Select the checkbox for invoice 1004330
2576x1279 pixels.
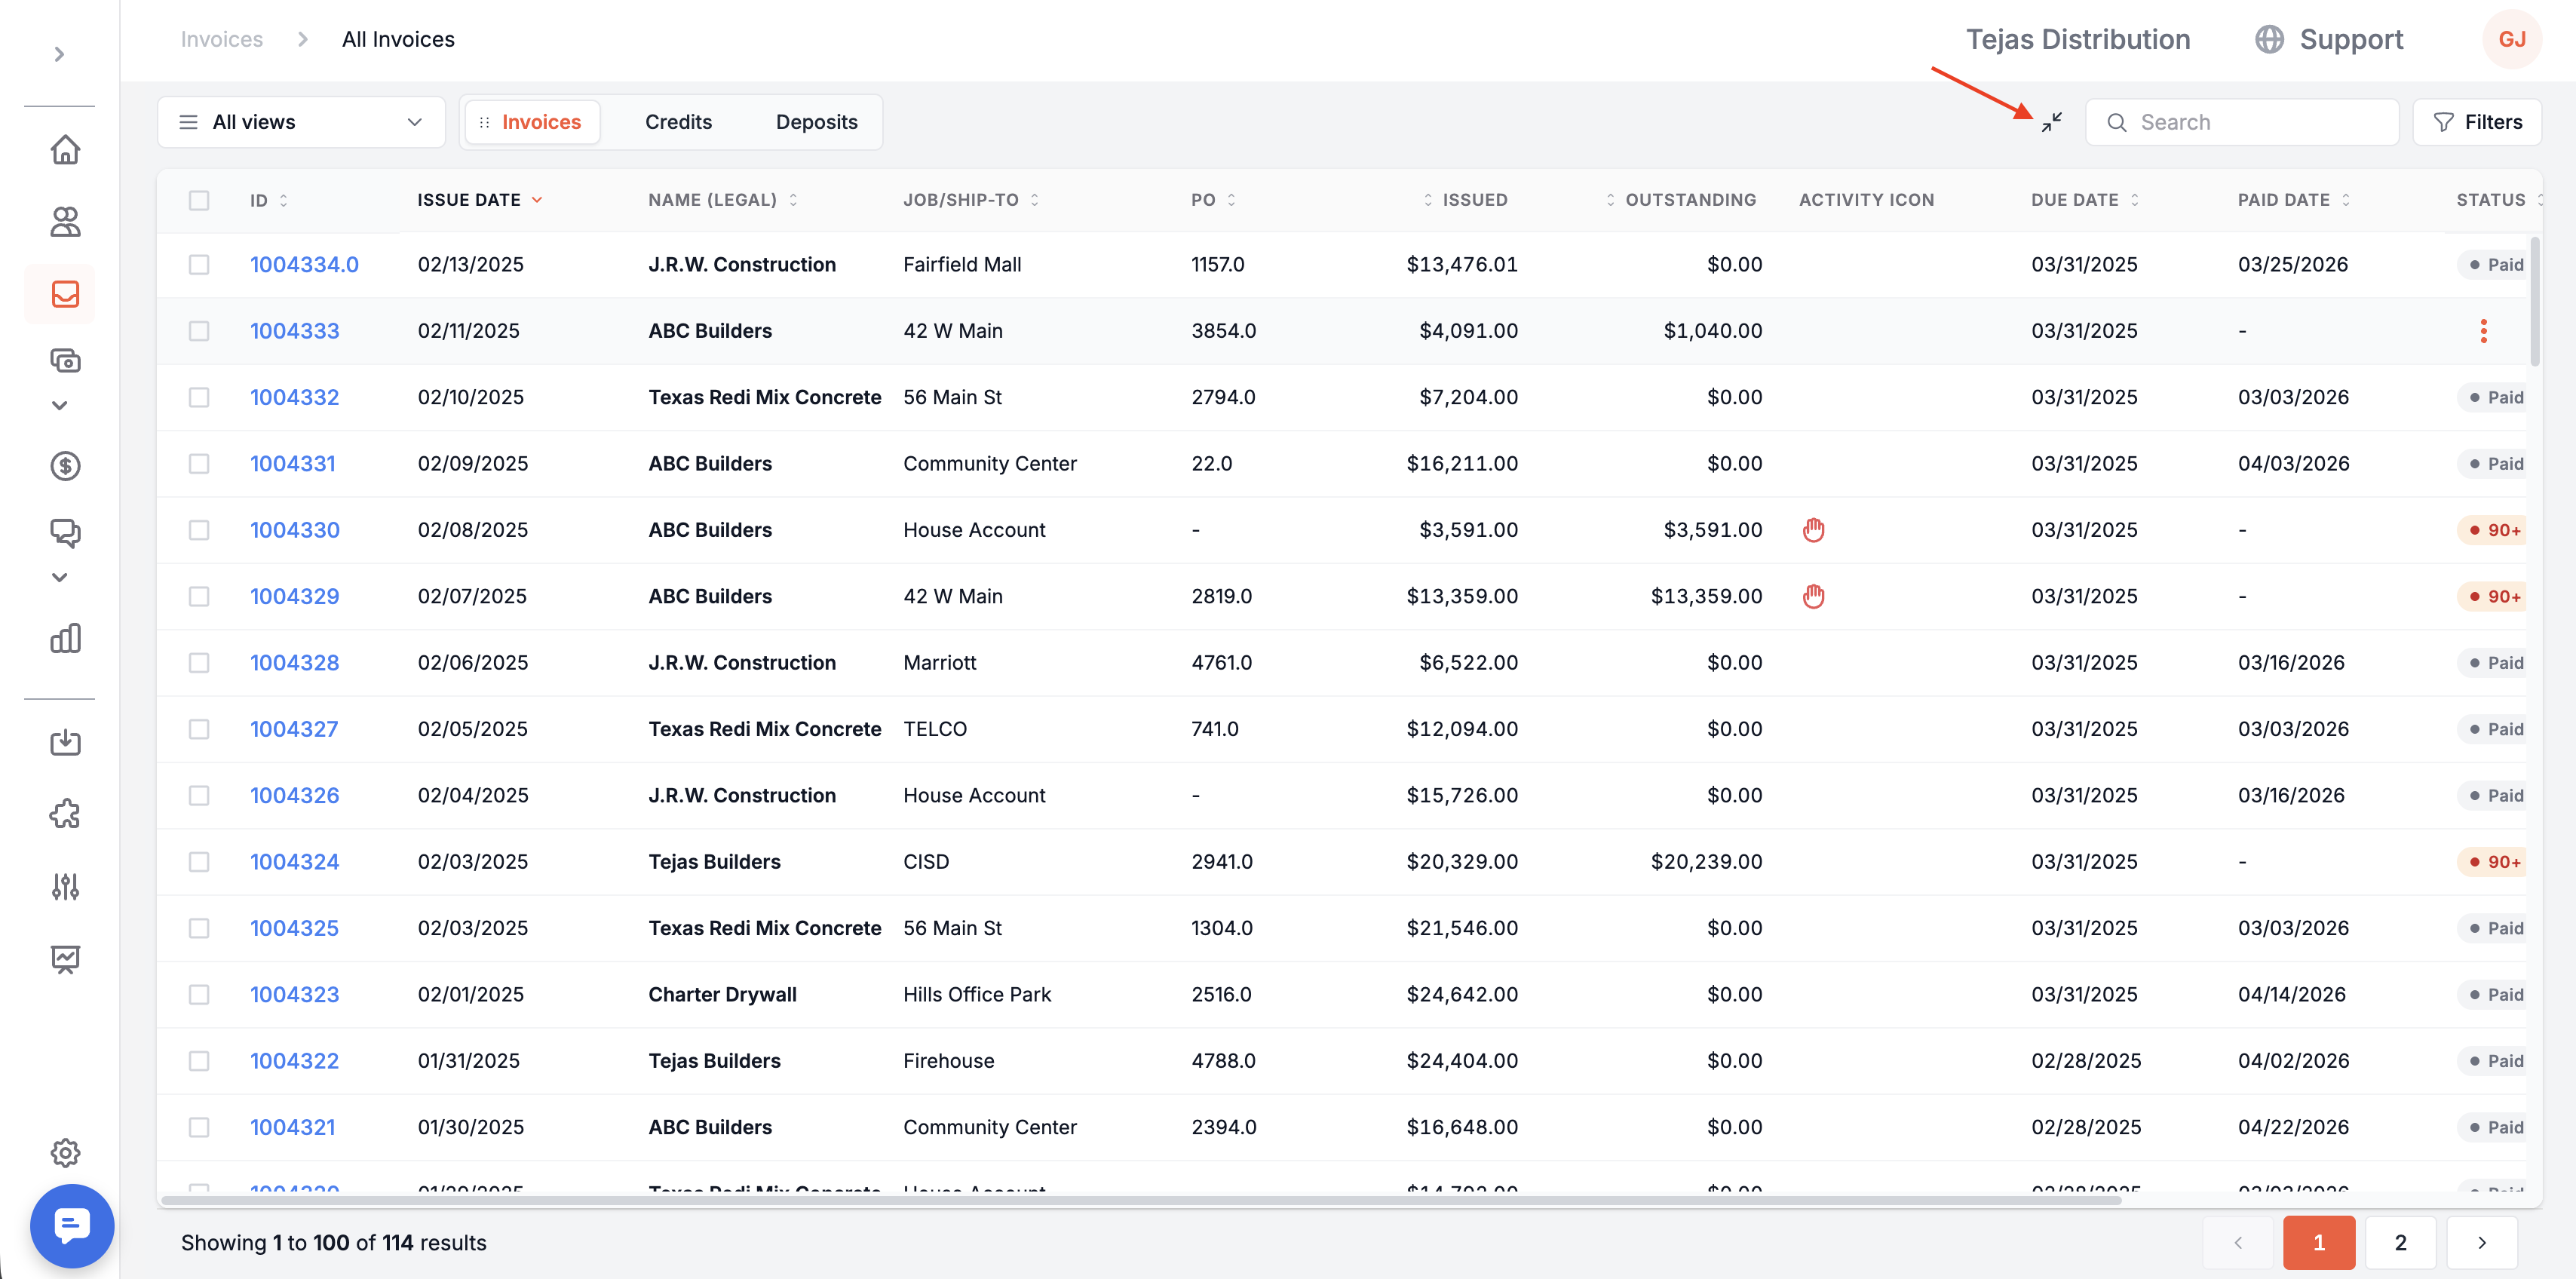tap(199, 530)
